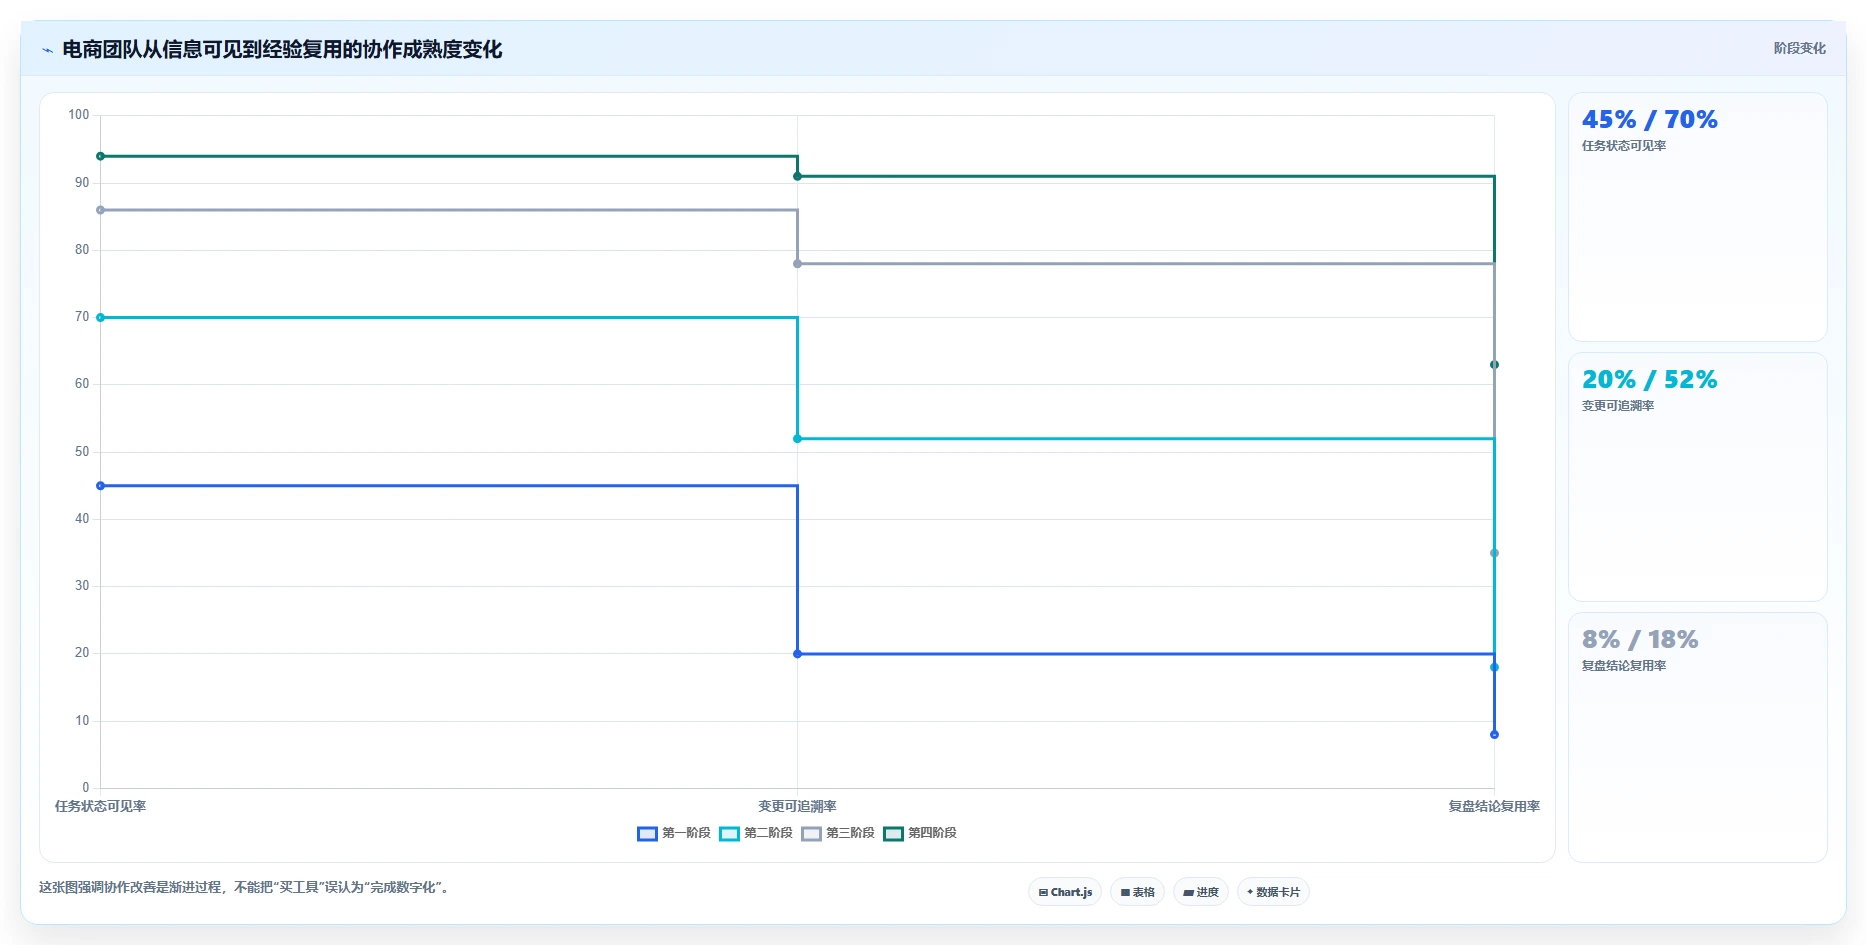Screen dimensions: 1867x945
Task: Click the 100 y-axis tick label
Action: (x=78, y=115)
